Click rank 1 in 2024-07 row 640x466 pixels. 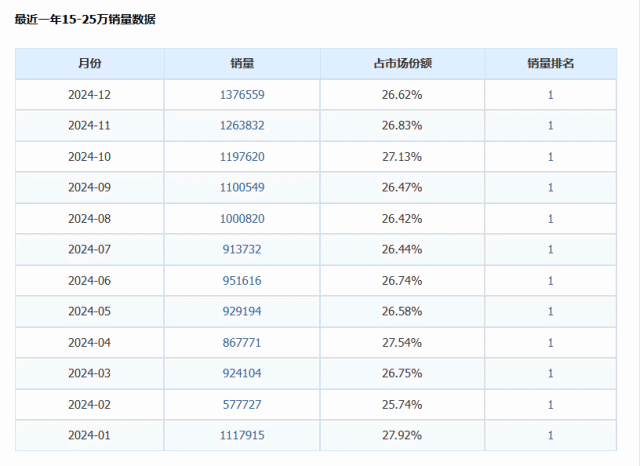(551, 249)
